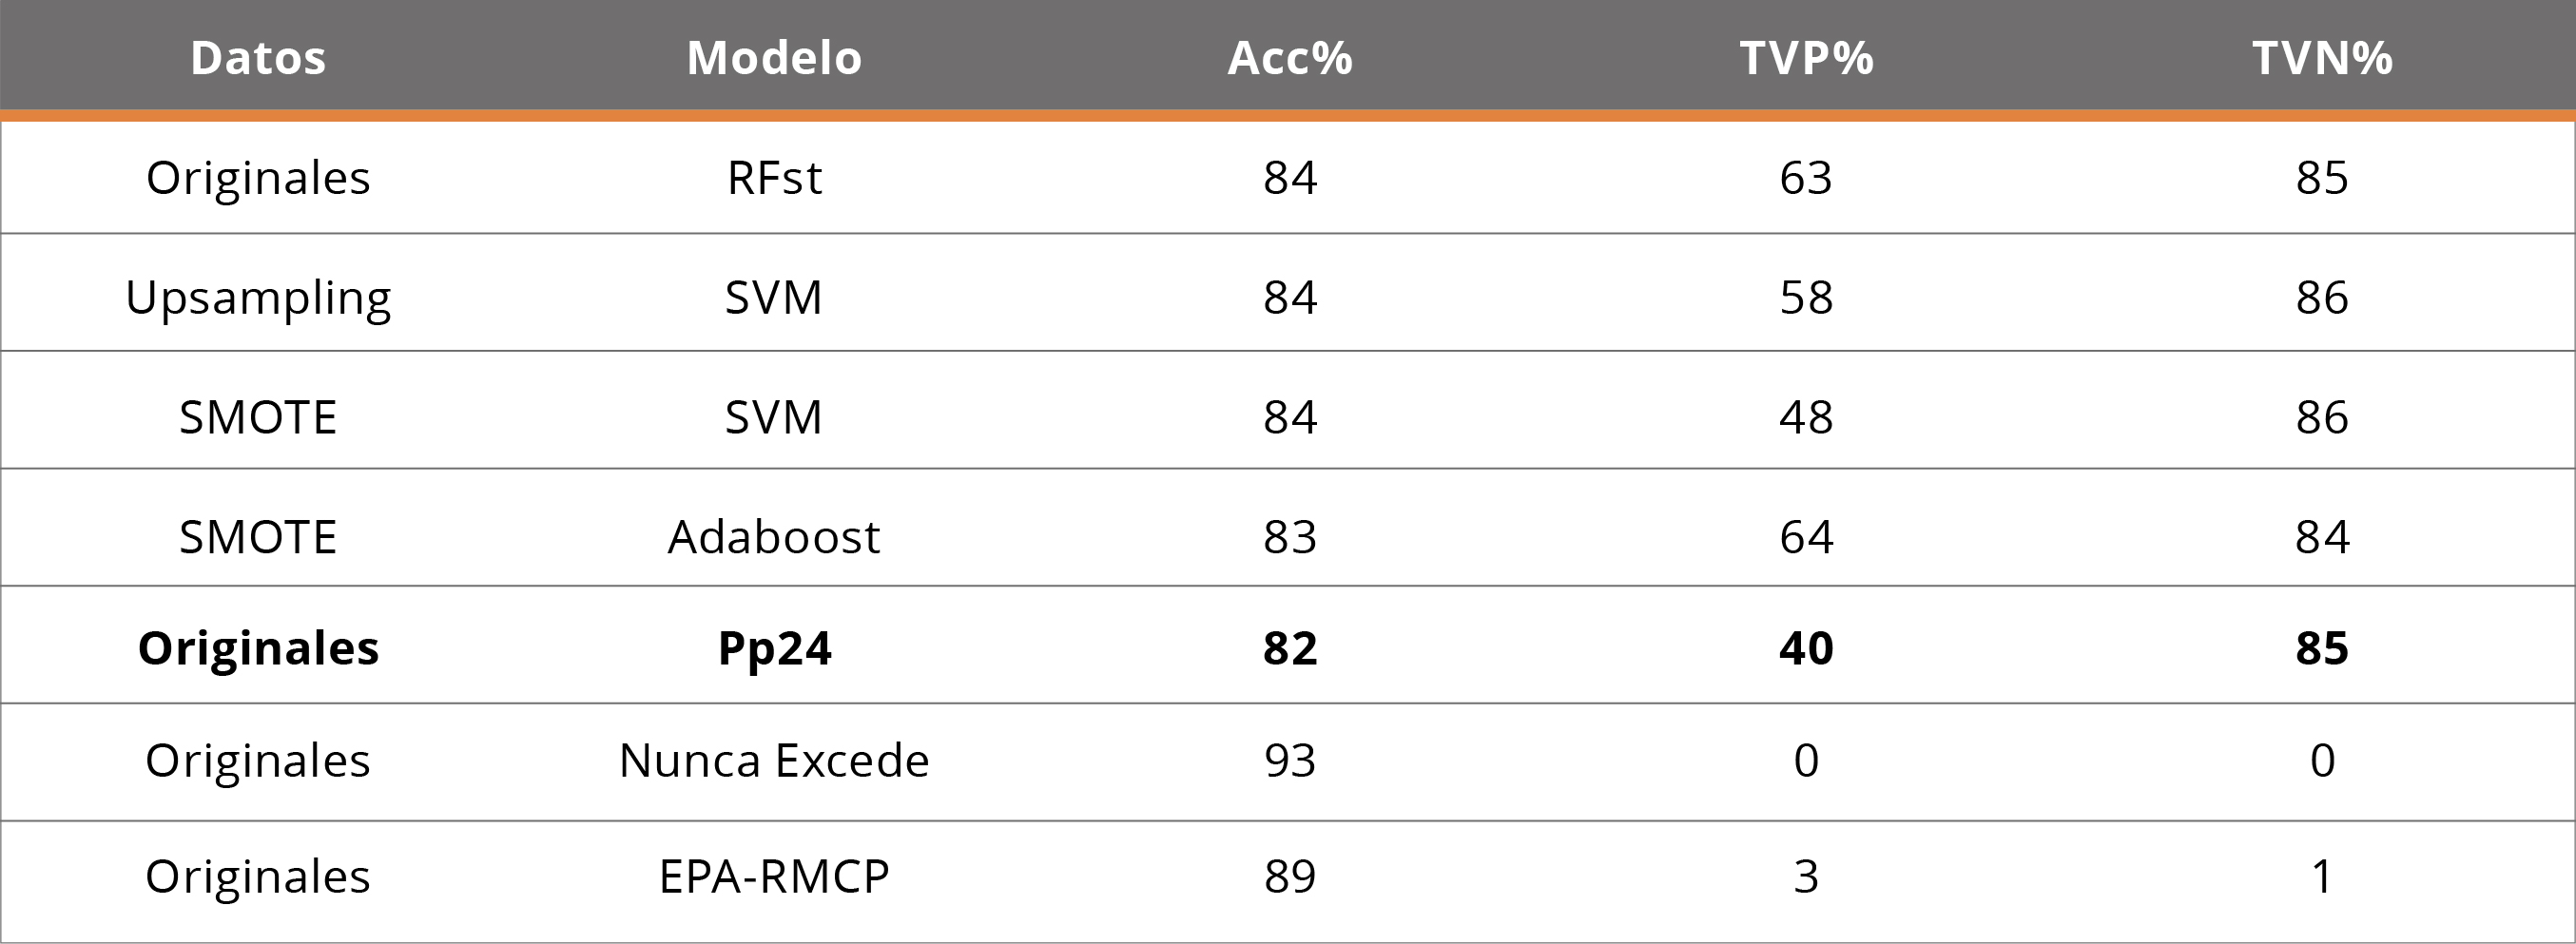The width and height of the screenshot is (2576, 944).
Task: Select the Upsampling data cell
Action: [x=258, y=297]
